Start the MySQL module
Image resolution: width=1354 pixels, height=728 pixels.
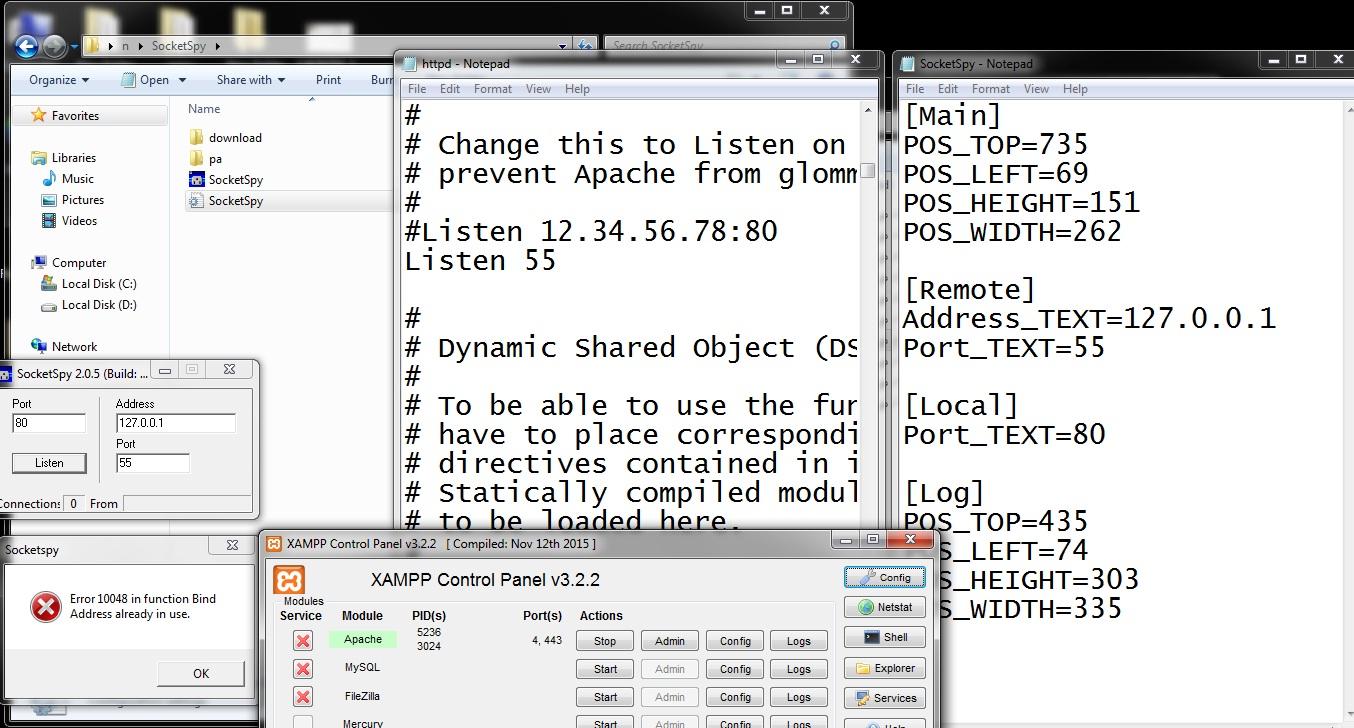point(605,669)
